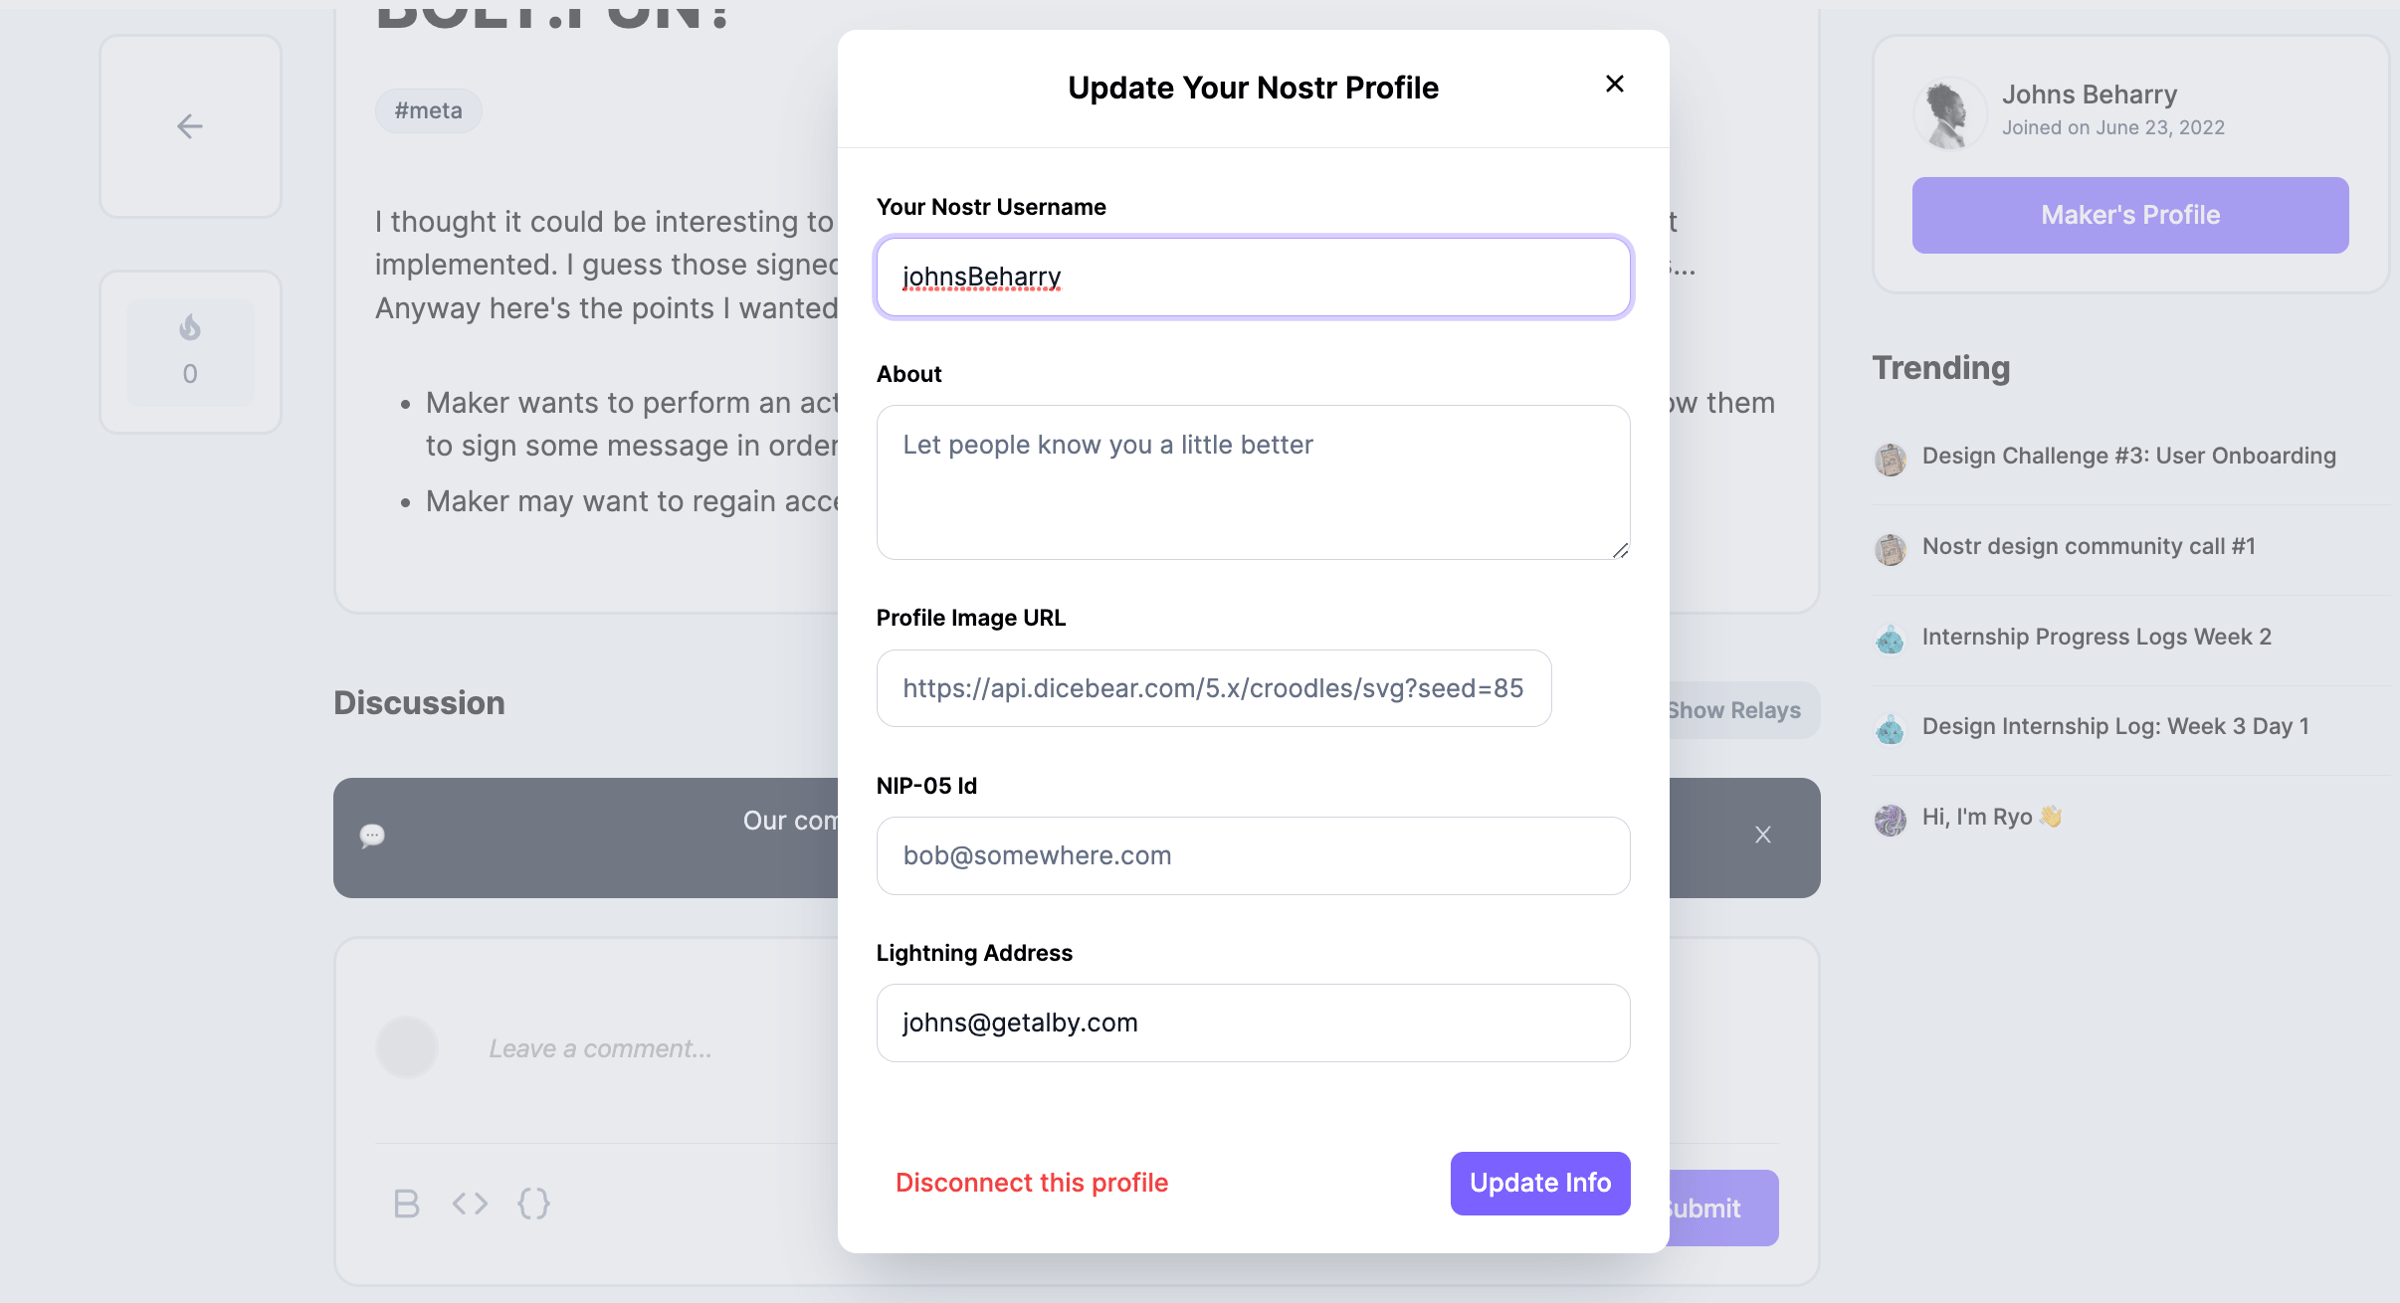Edit the Lightning Address field

click(1252, 1023)
